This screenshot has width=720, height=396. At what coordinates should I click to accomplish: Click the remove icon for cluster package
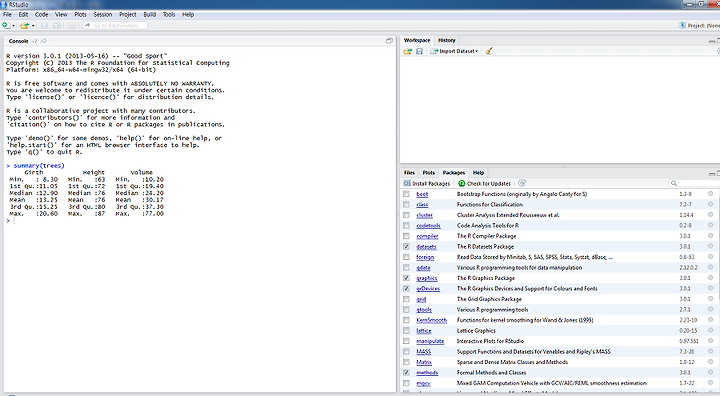(x=710, y=215)
